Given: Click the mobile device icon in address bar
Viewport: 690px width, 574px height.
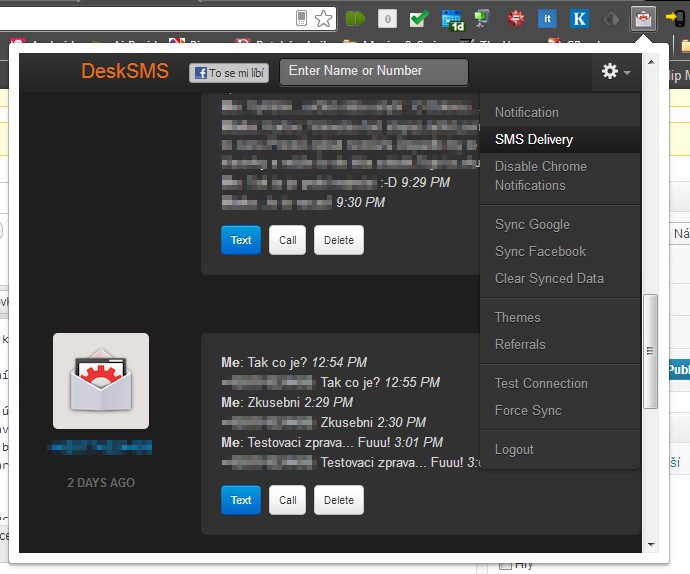Looking at the screenshot, I should click(301, 18).
